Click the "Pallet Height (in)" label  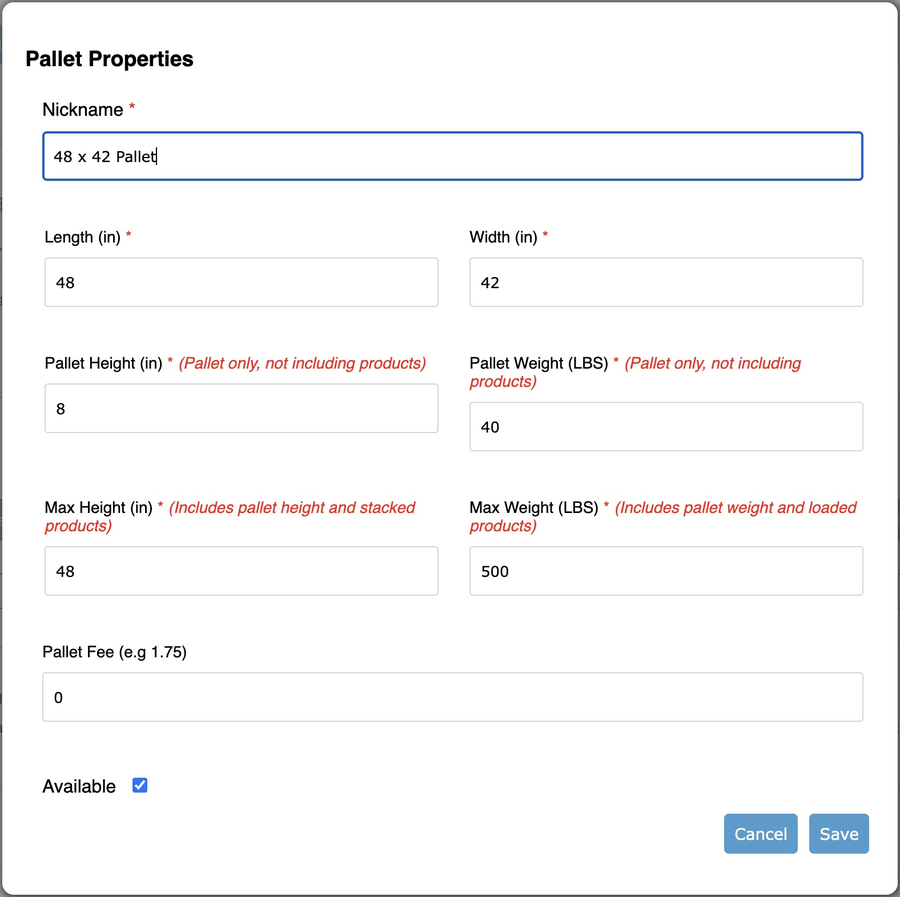tap(103, 364)
